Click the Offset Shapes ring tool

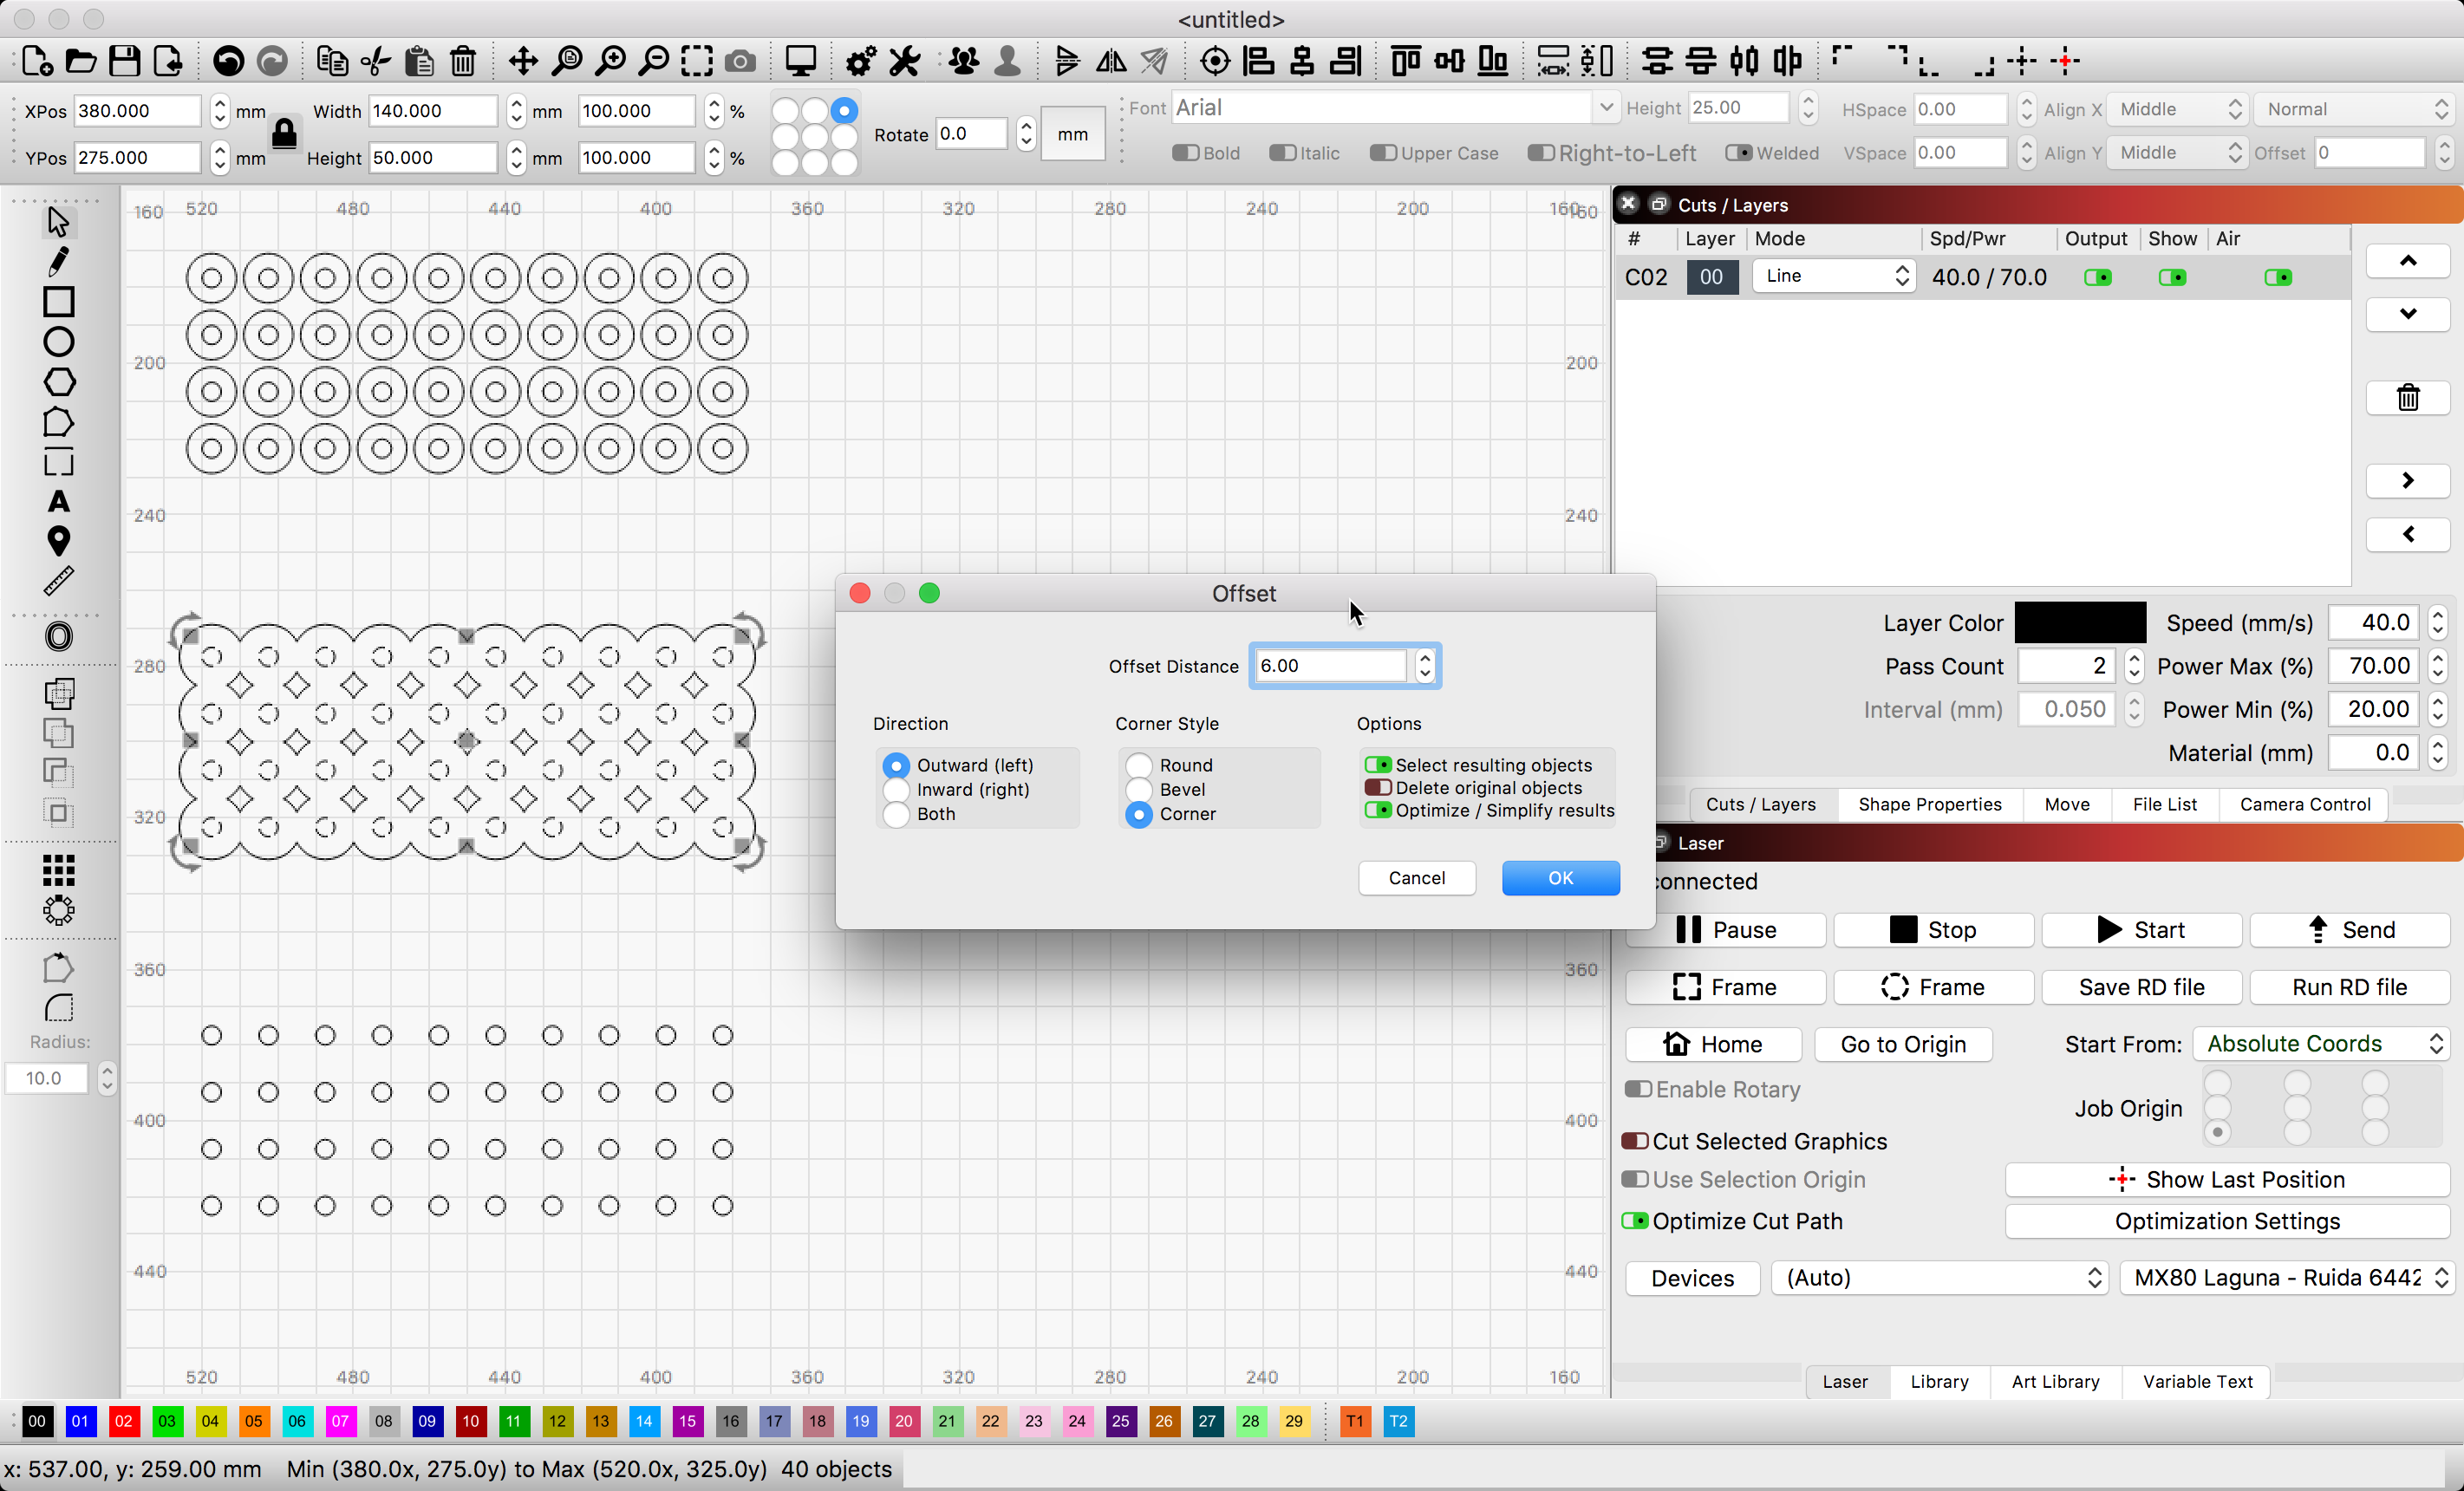tap(58, 636)
